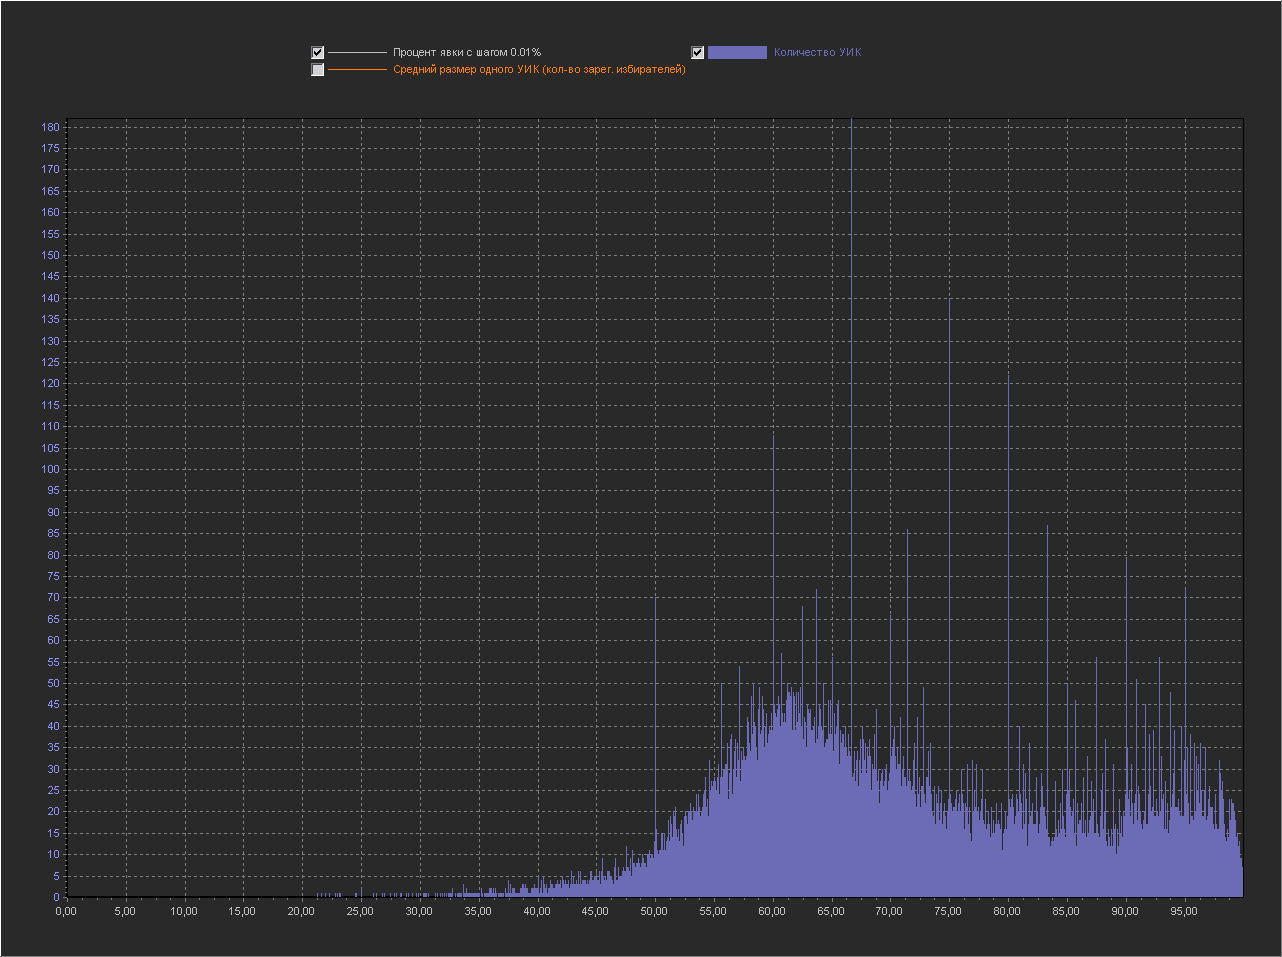
Task: Click horizontal axis label '30,00'
Action: pos(419,911)
